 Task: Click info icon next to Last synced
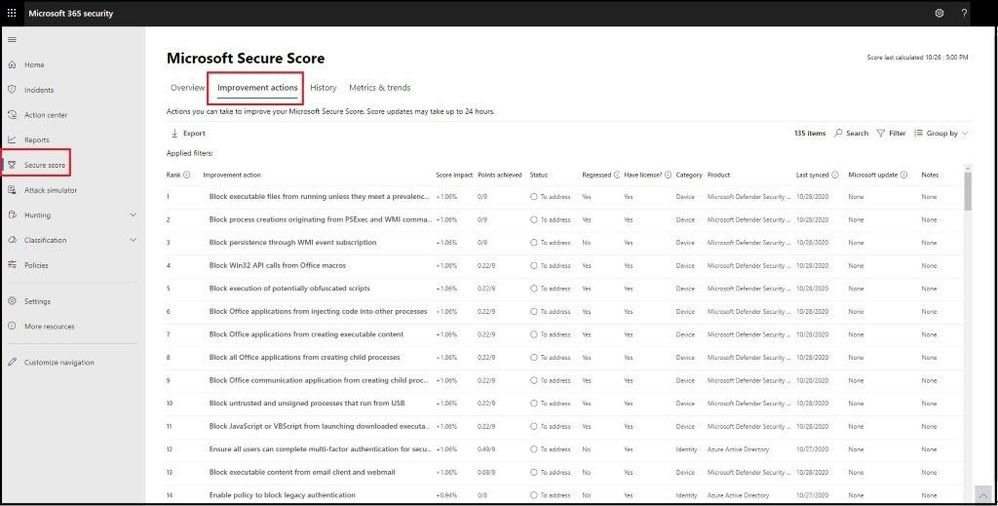[x=835, y=174]
